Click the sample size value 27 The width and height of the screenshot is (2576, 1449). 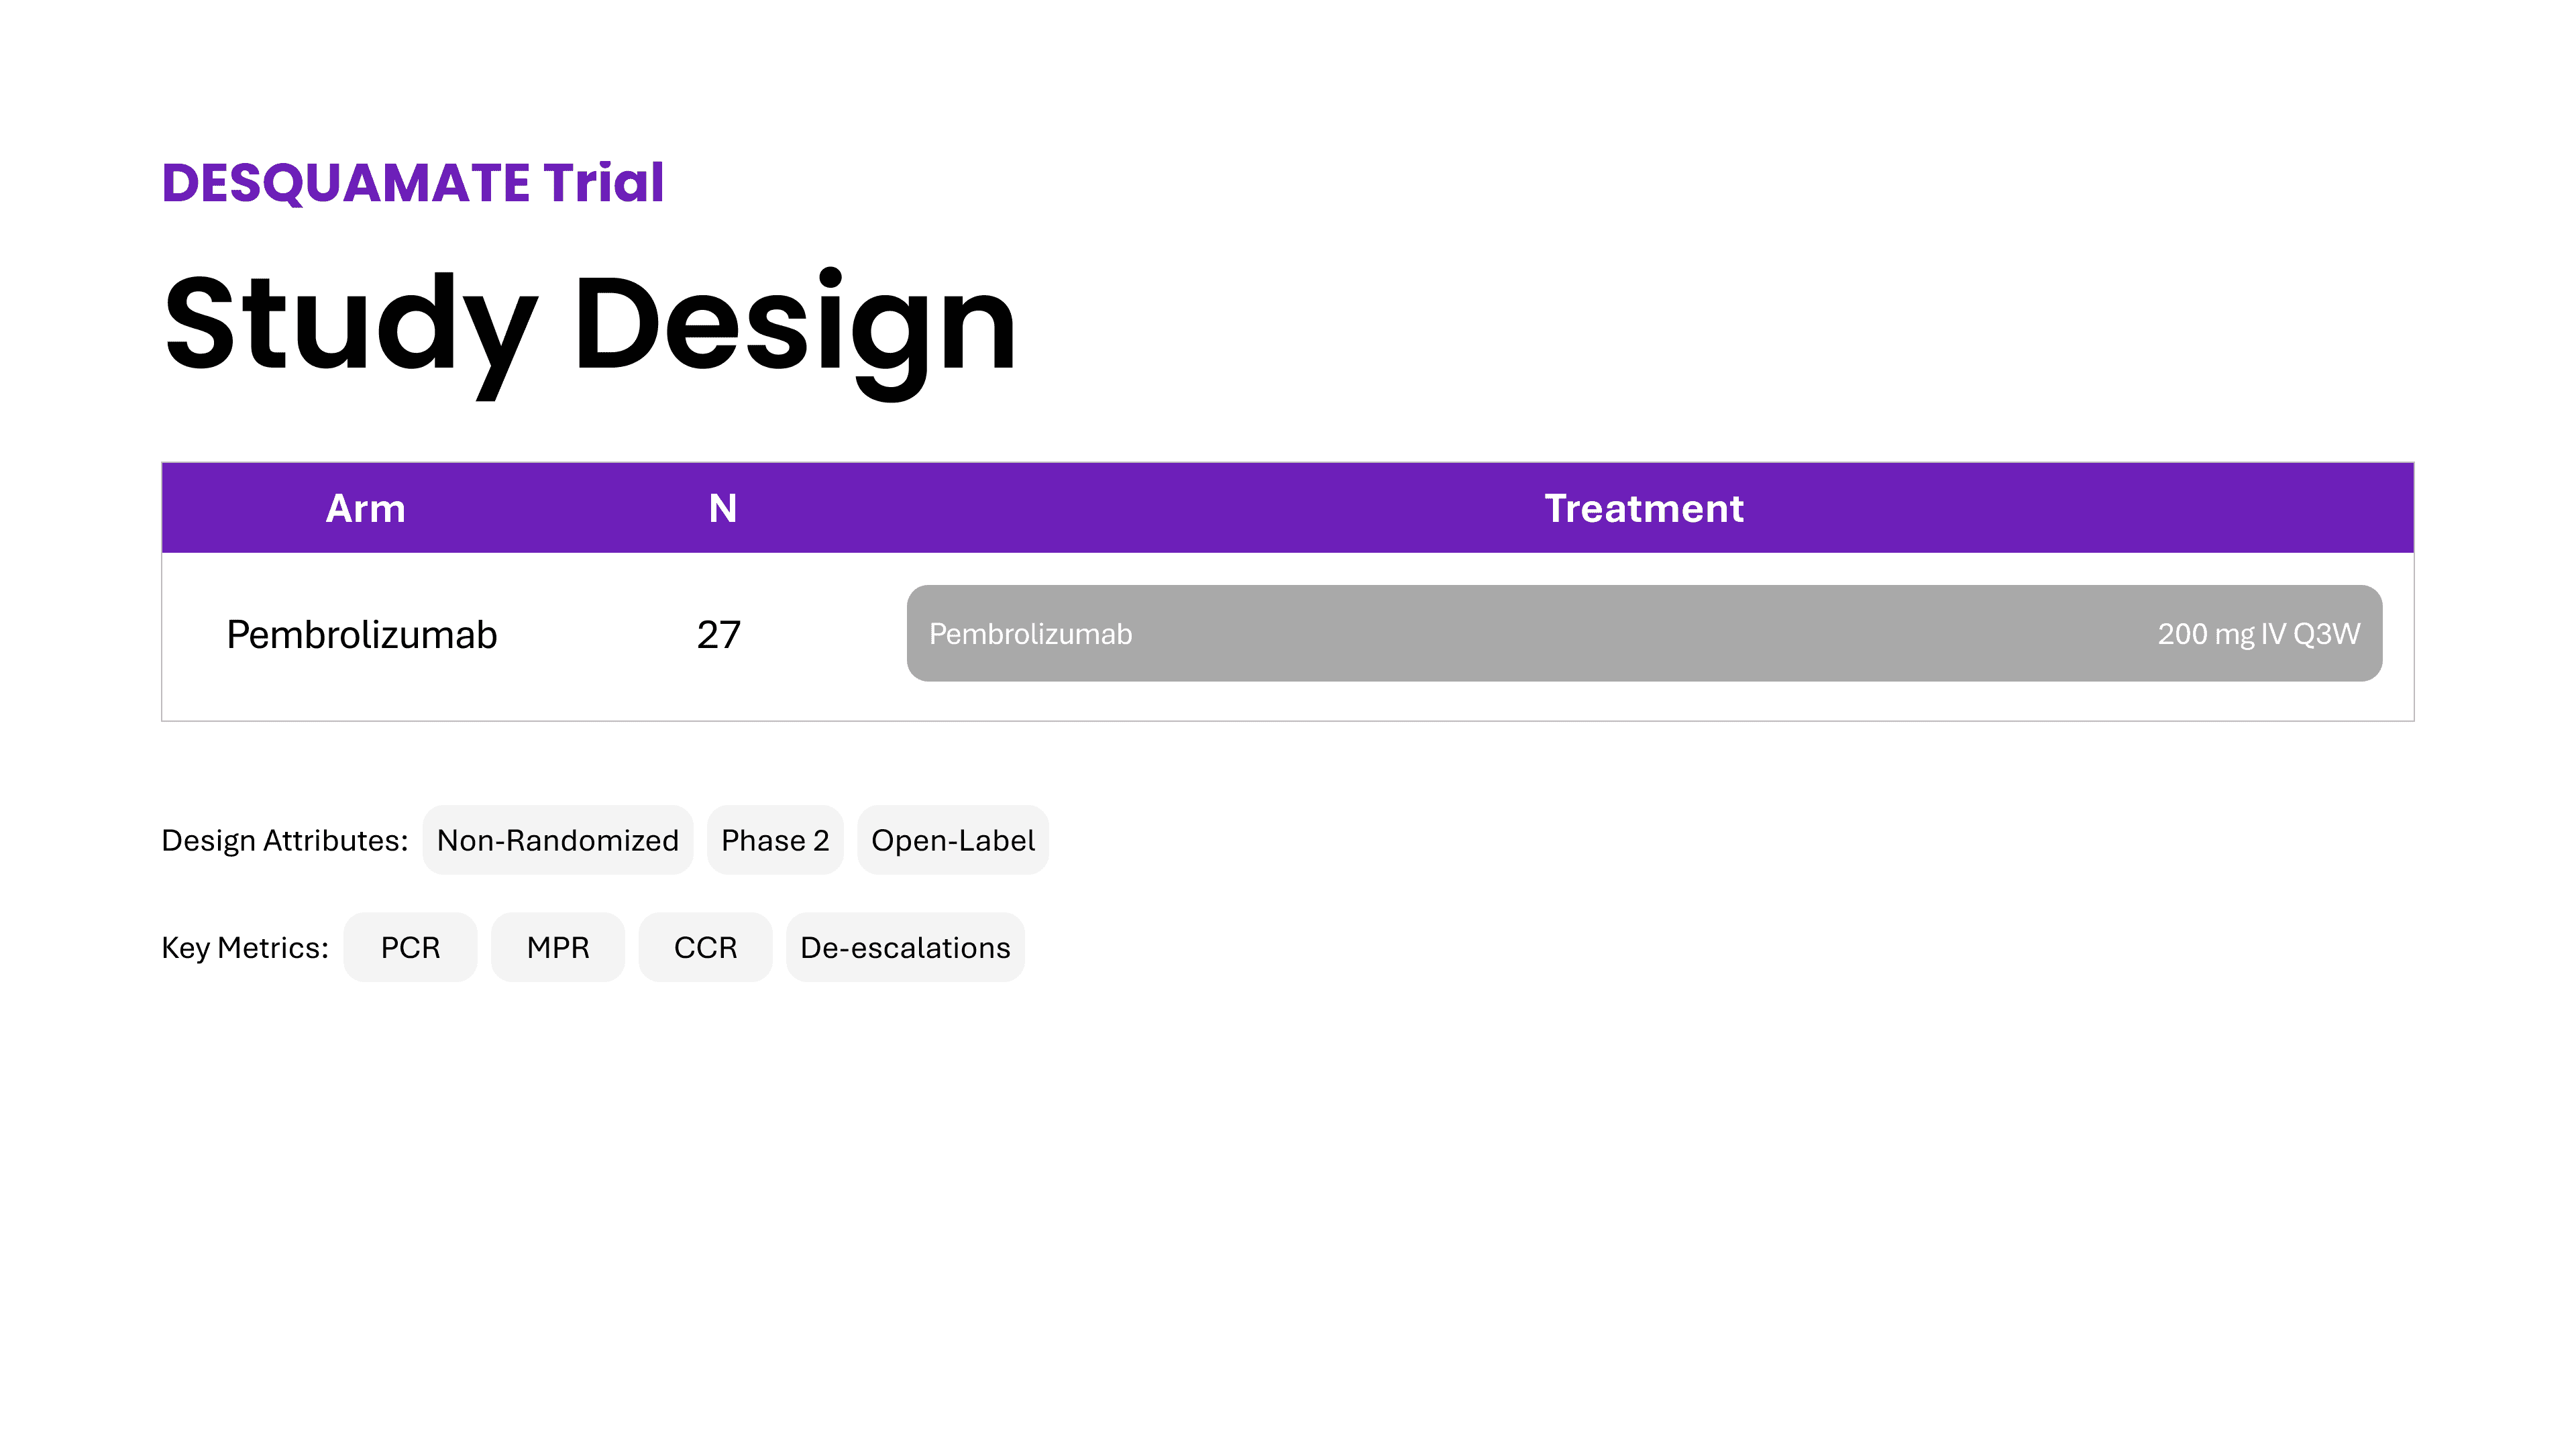point(718,635)
